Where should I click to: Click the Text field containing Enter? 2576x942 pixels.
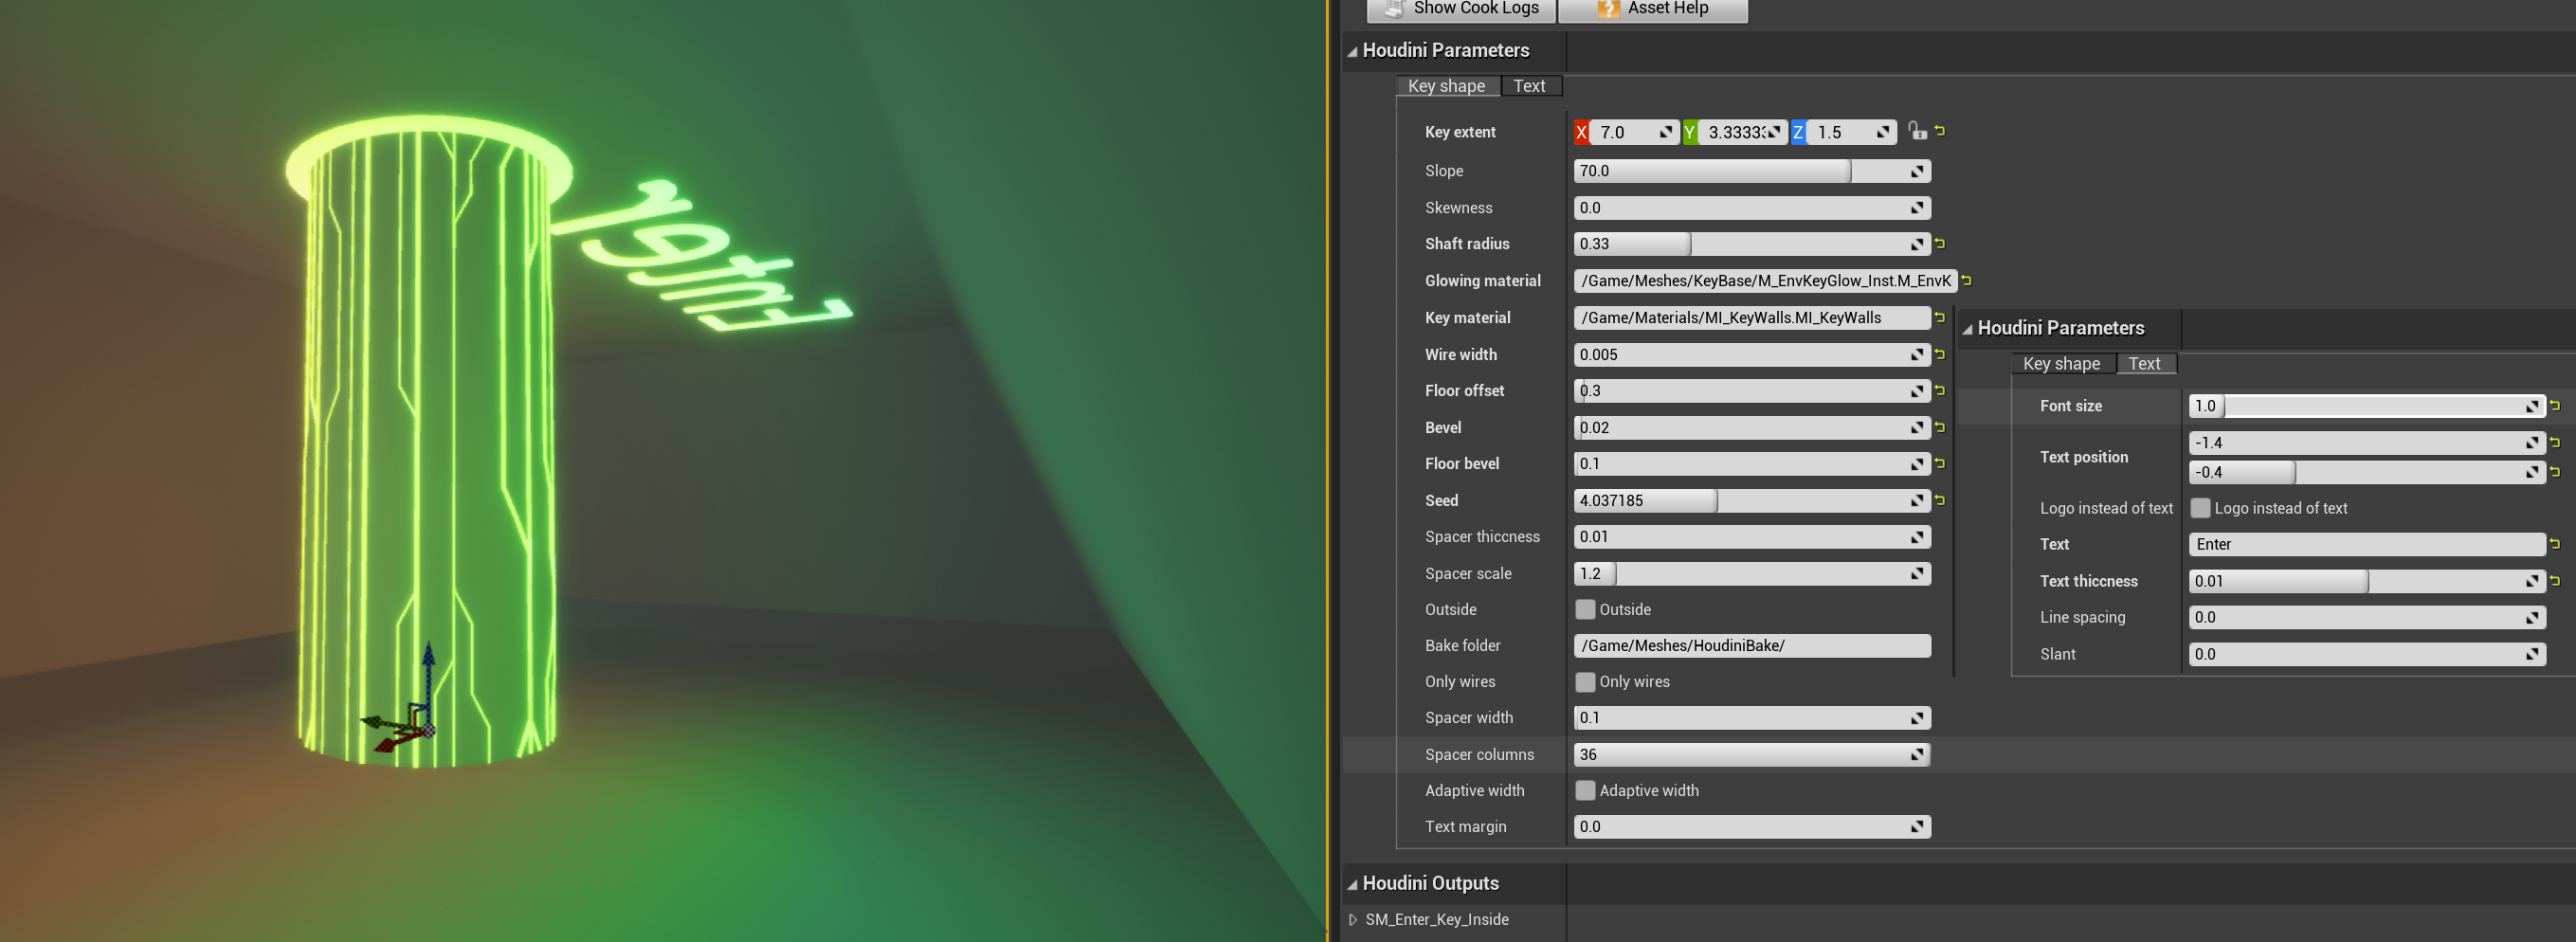2367,545
